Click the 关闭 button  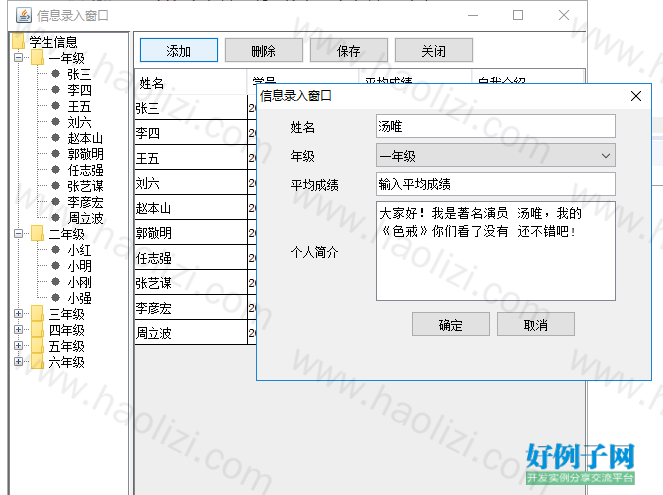[434, 50]
